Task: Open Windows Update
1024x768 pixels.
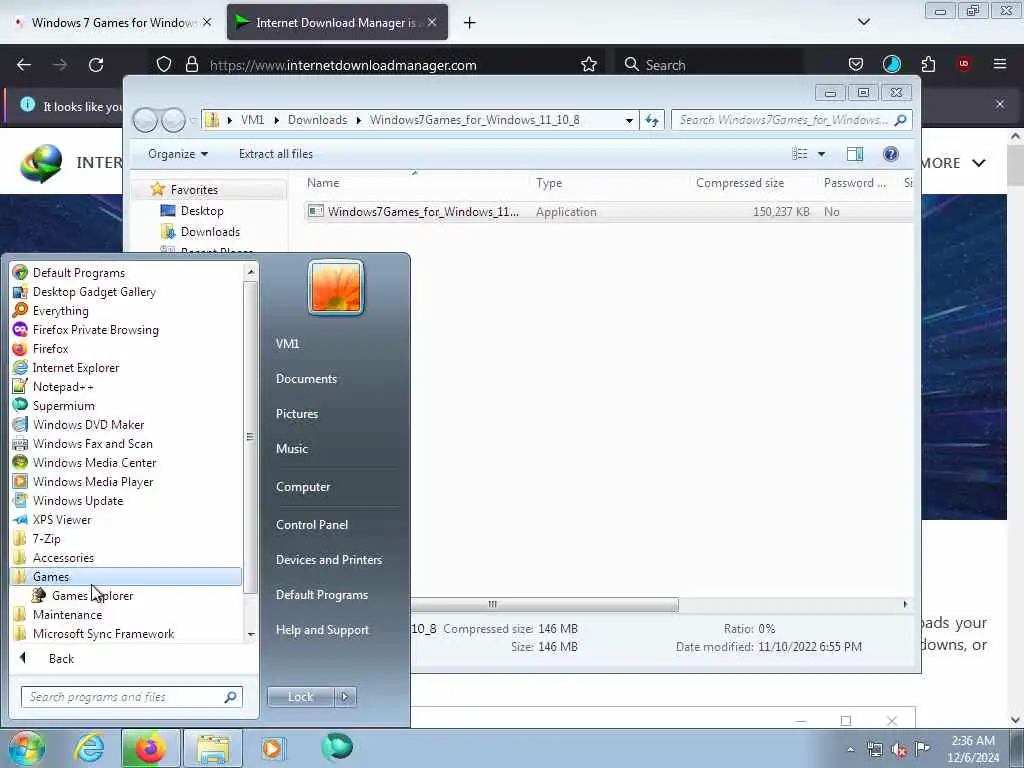Action: point(78,500)
